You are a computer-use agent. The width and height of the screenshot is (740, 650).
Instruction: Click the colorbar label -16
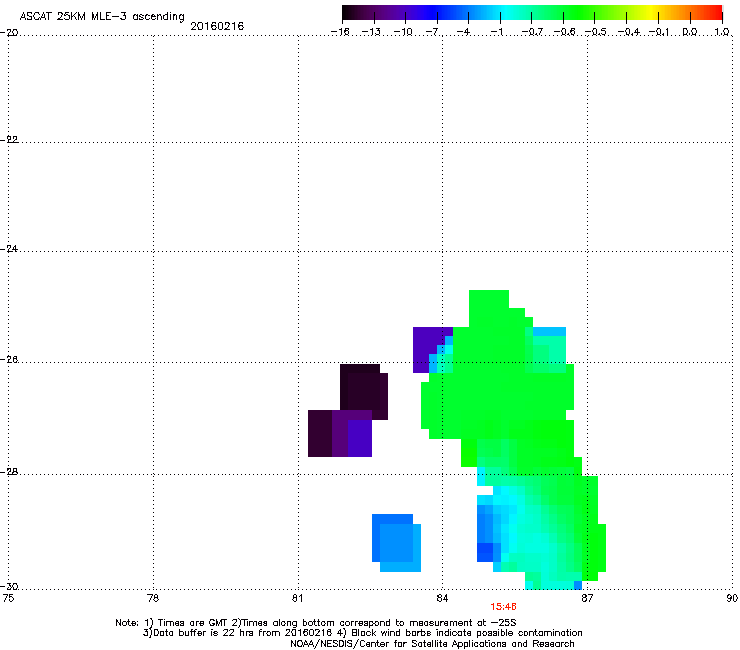pos(340,32)
